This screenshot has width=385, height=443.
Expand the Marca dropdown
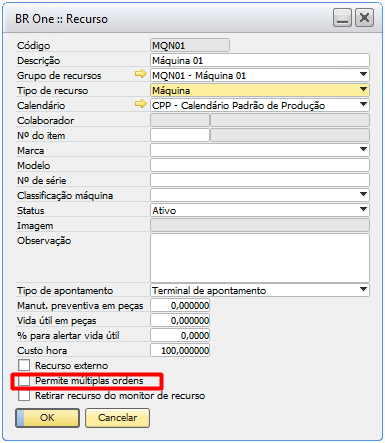pyautogui.click(x=364, y=149)
